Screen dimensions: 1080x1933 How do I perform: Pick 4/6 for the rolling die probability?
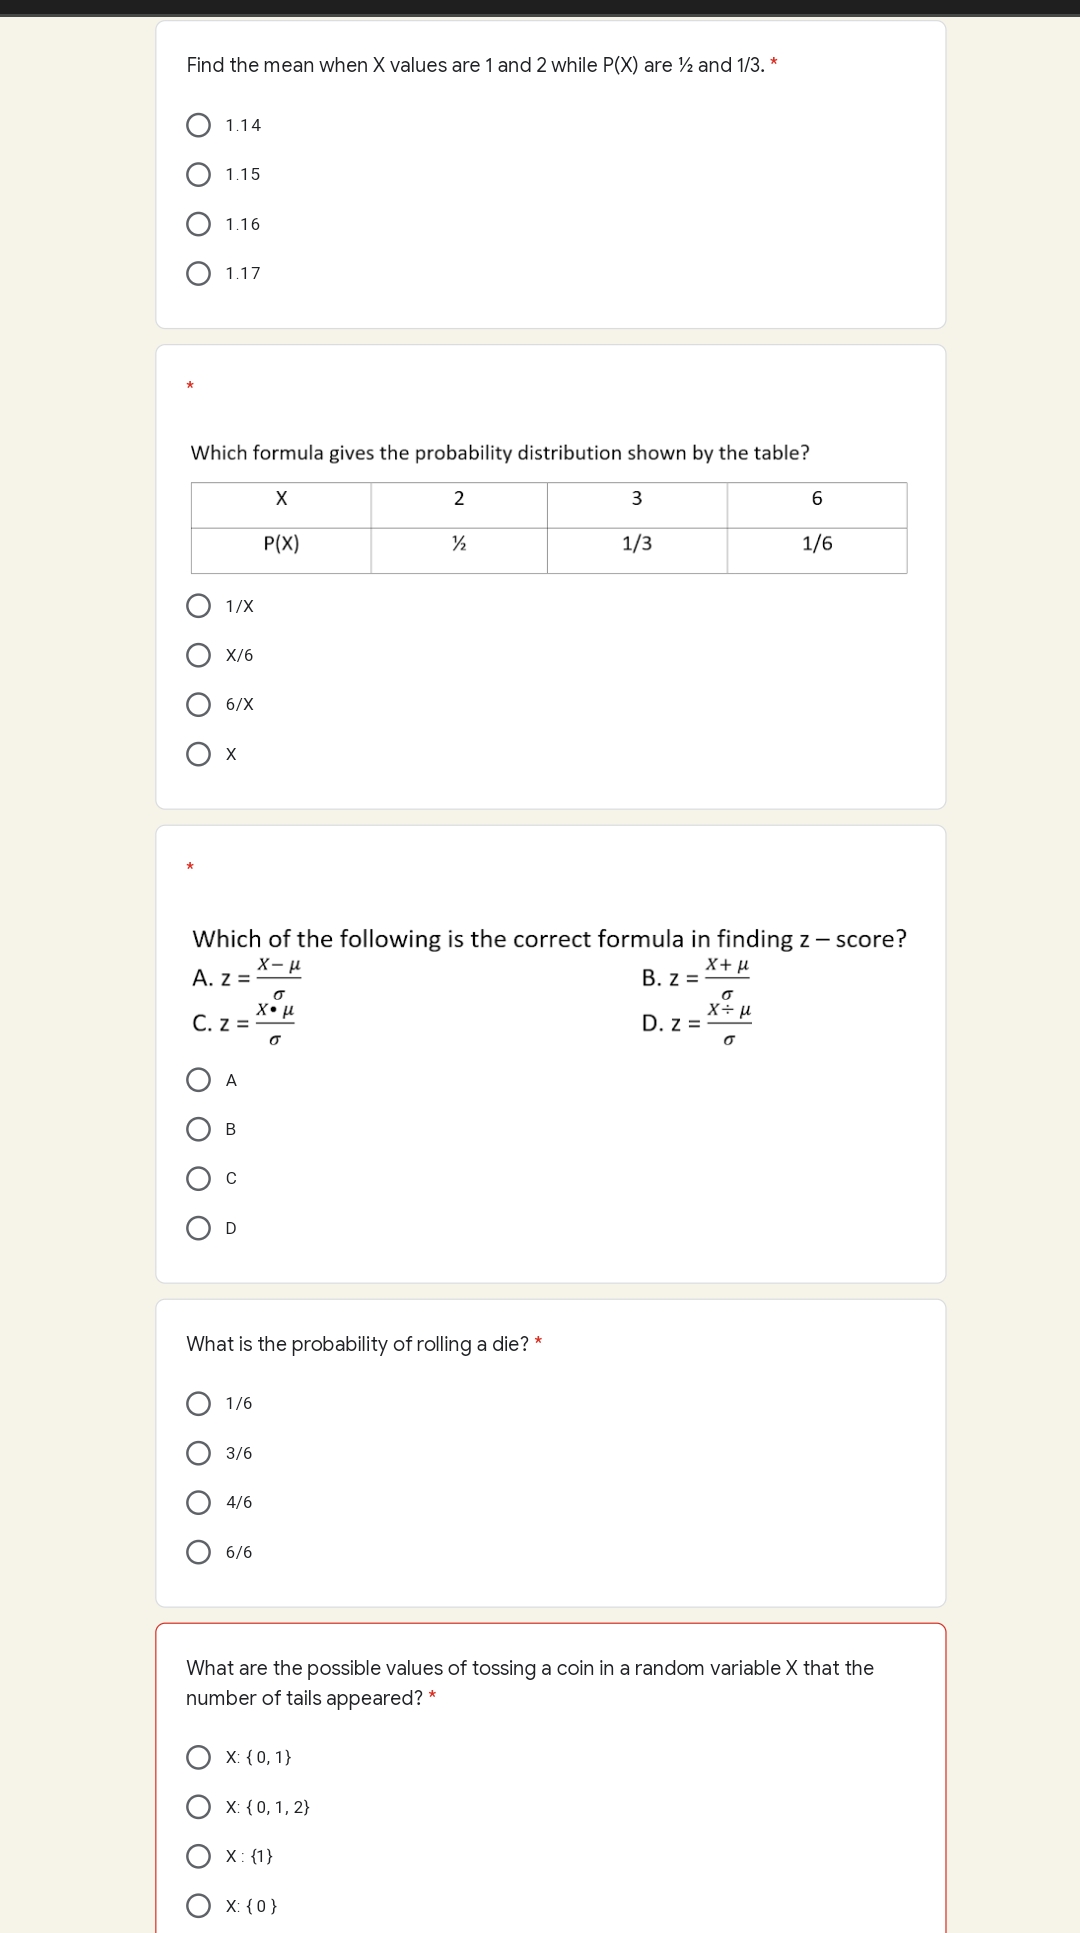198,1502
